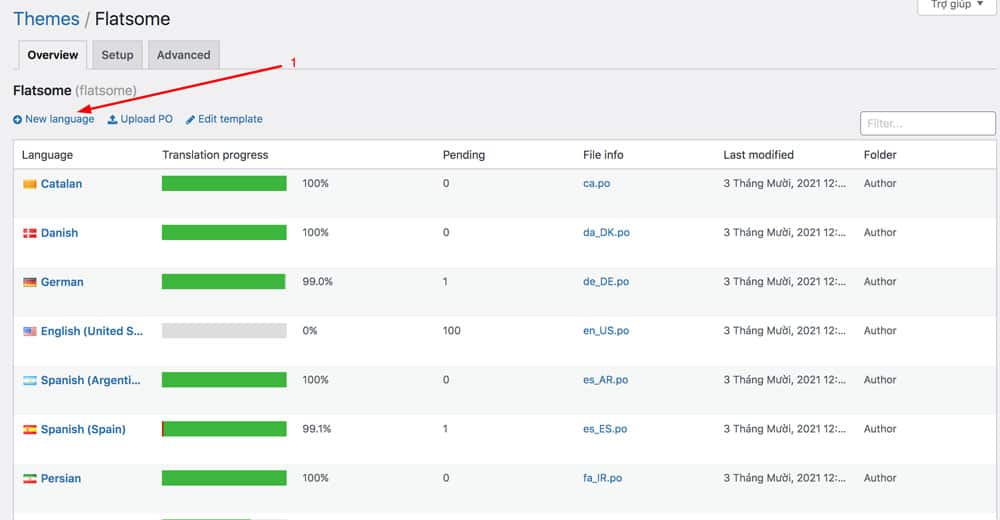Click the Catalan flag icon
Image resolution: width=1000 pixels, height=520 pixels.
click(30, 184)
